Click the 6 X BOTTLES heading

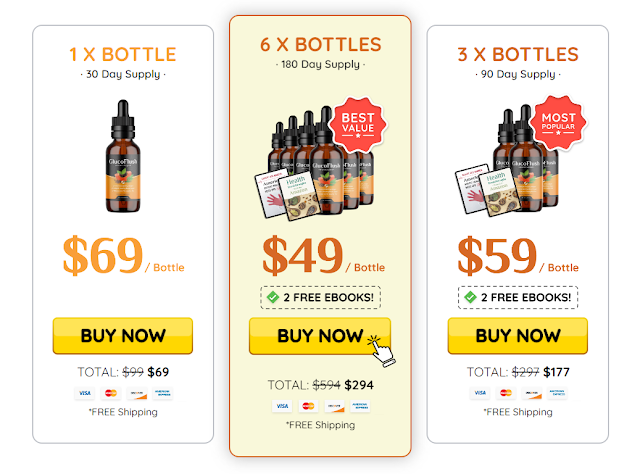coord(320,45)
